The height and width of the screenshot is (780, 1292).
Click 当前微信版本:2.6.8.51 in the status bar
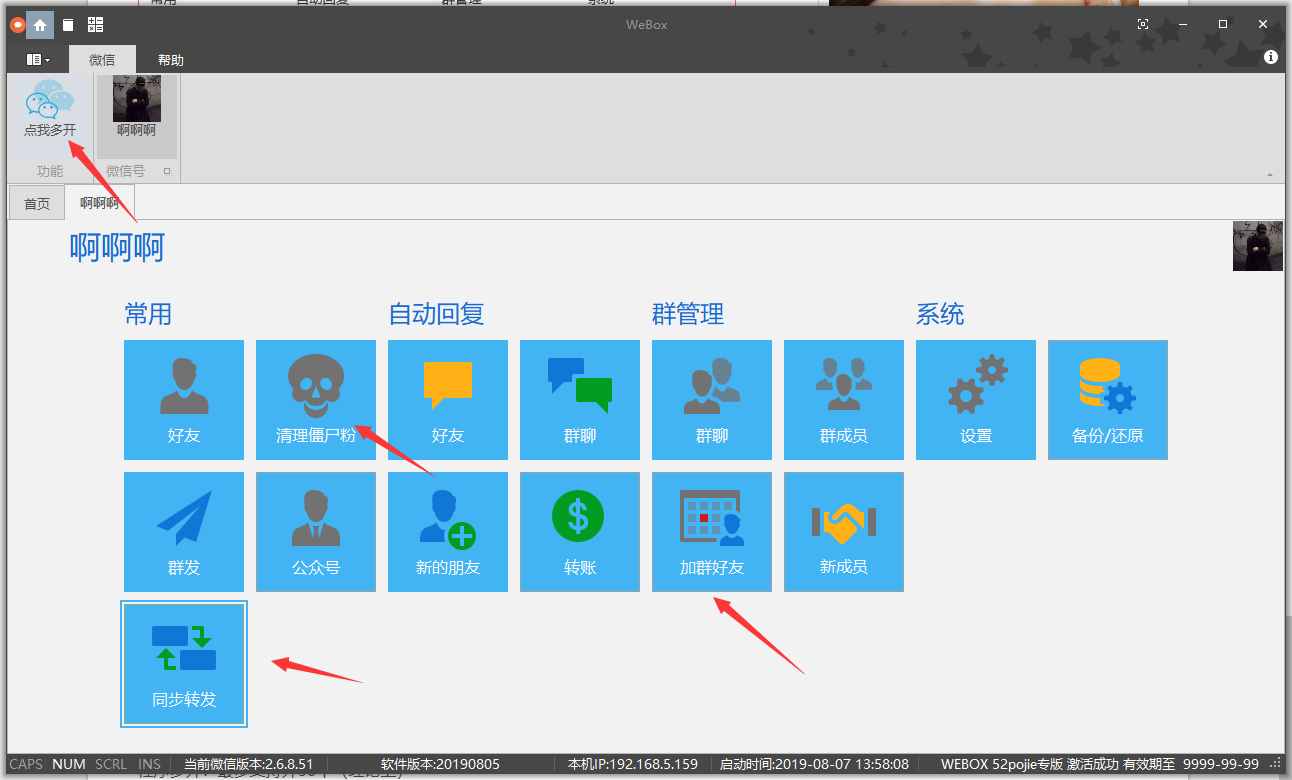[x=249, y=764]
